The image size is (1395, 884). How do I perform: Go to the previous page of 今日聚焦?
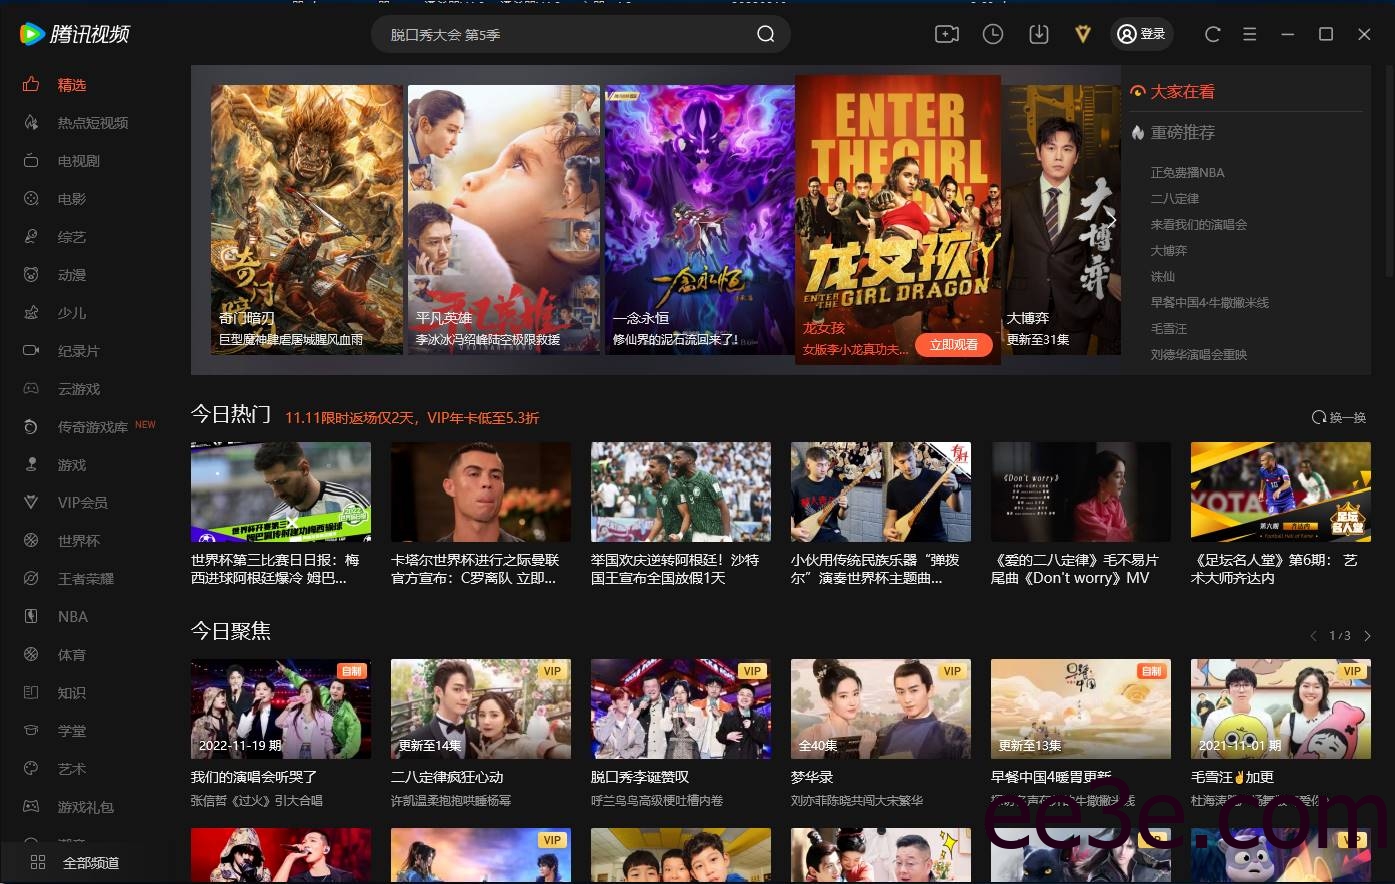tap(1313, 636)
